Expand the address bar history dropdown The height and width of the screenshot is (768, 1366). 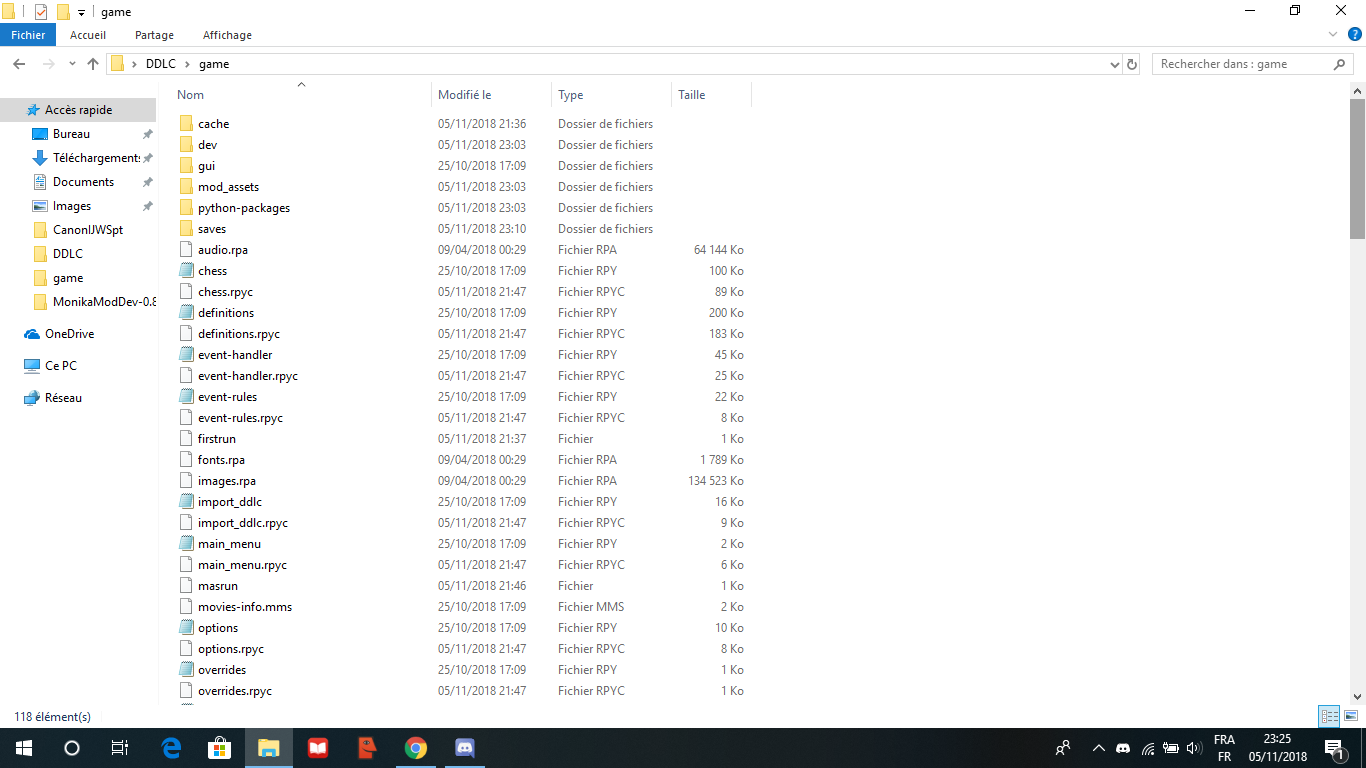point(1114,63)
